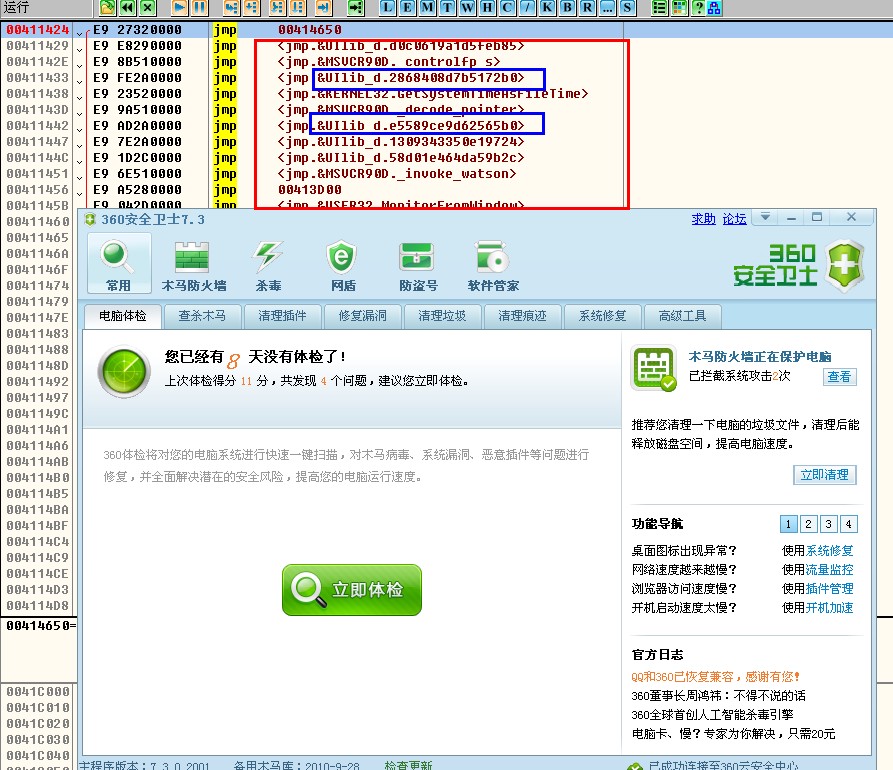Open 防盗号 account protection section
Image resolution: width=893 pixels, height=770 pixels.
click(x=418, y=265)
